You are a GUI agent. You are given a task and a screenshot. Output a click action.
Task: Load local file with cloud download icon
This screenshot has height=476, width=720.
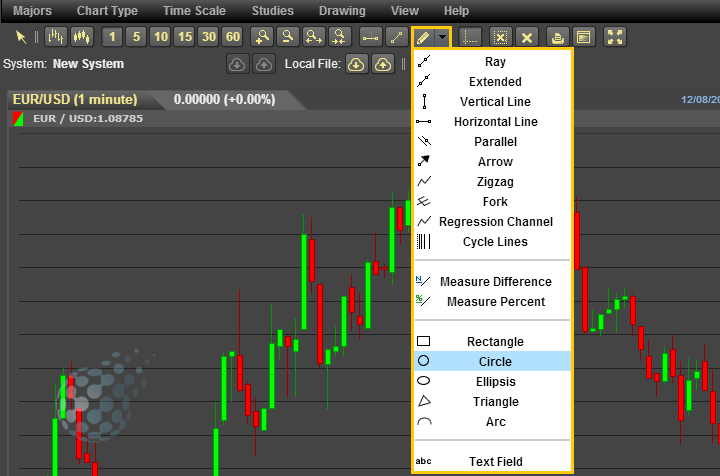(356, 64)
